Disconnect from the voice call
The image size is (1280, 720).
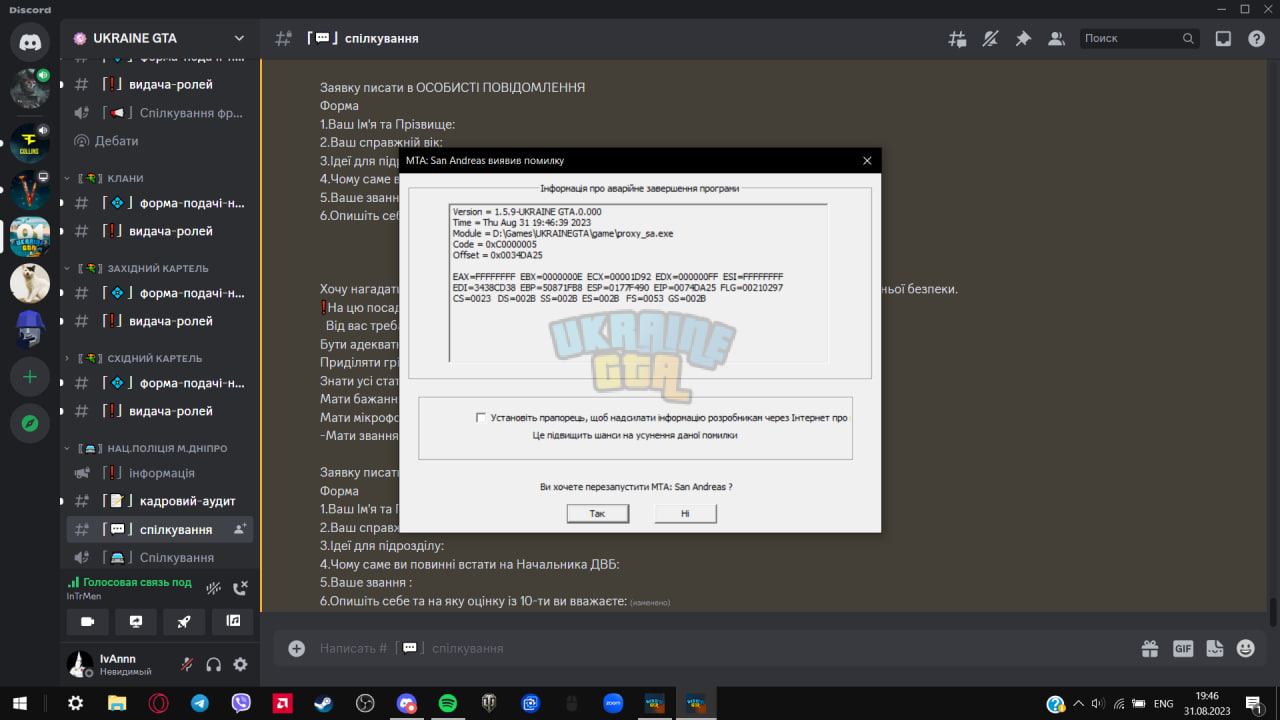(240, 588)
